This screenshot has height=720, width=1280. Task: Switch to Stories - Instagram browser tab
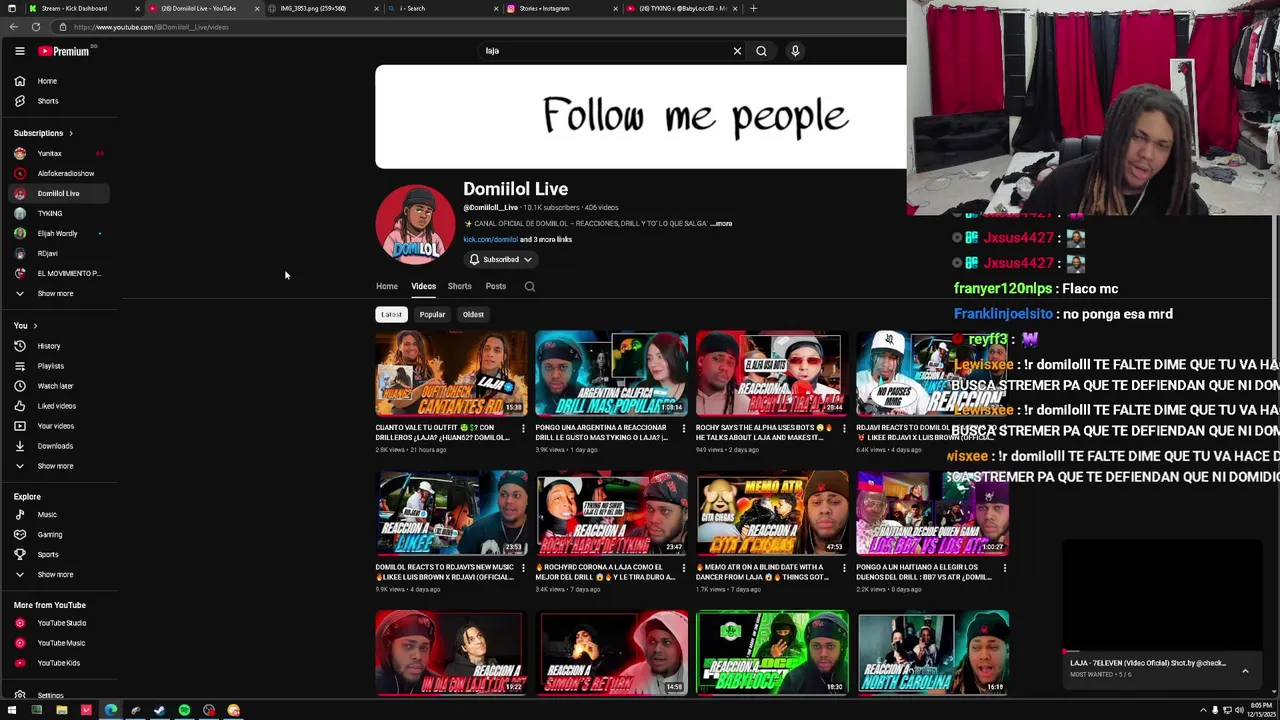(560, 8)
